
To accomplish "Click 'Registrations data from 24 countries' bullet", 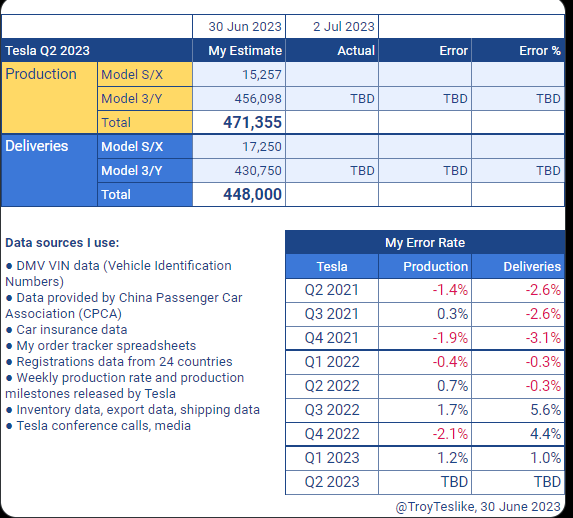I will coord(119,362).
